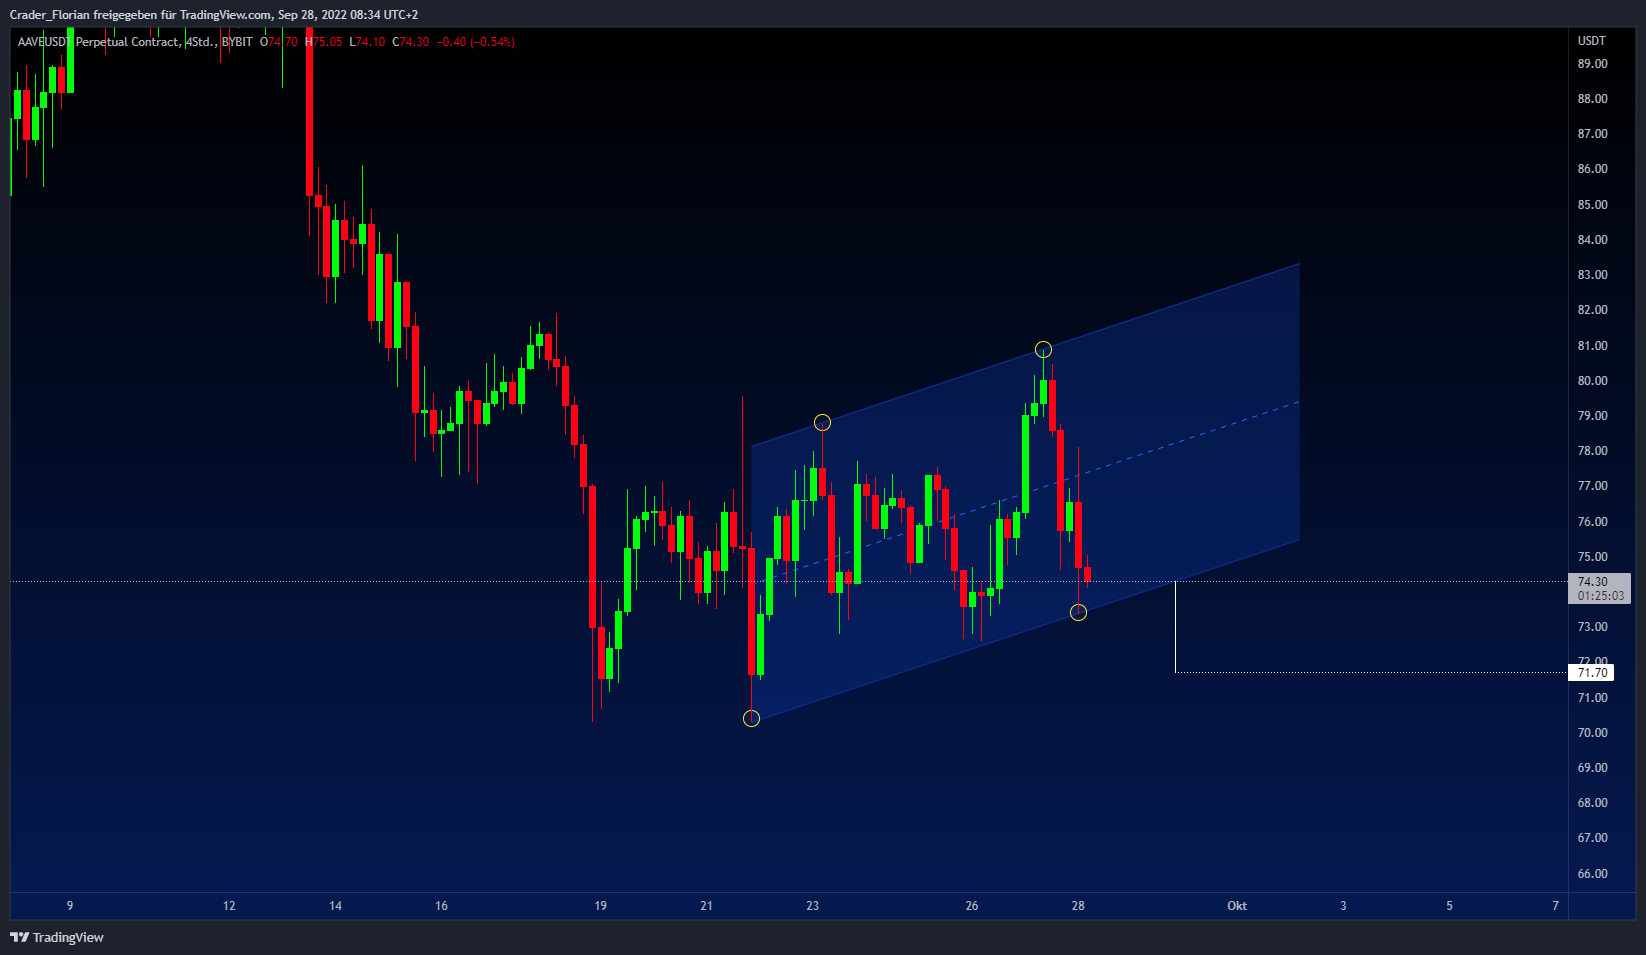Click the 28 date label on the time axis
The image size is (1646, 955).
pyautogui.click(x=1078, y=906)
